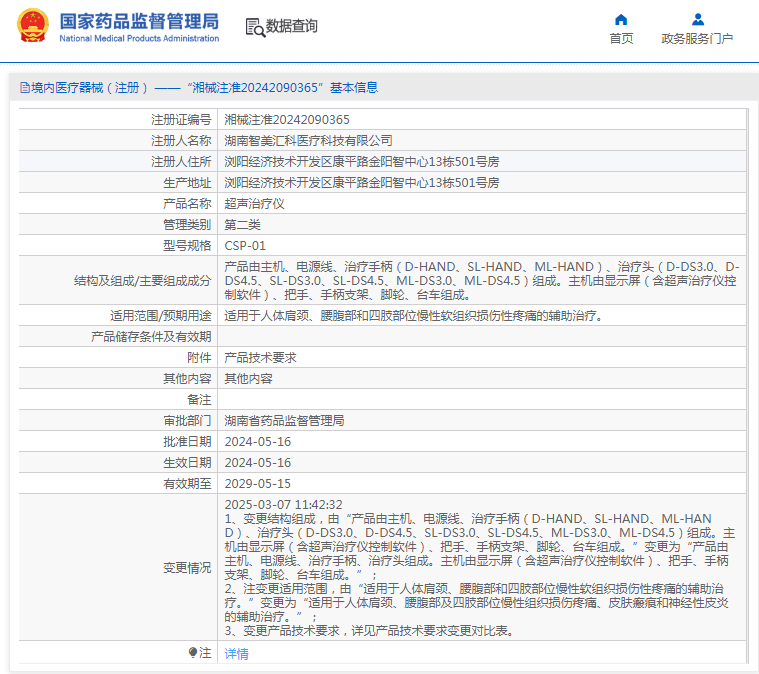The image size is (759, 674).
Task: Click the 首页 home icon
Action: point(621,19)
